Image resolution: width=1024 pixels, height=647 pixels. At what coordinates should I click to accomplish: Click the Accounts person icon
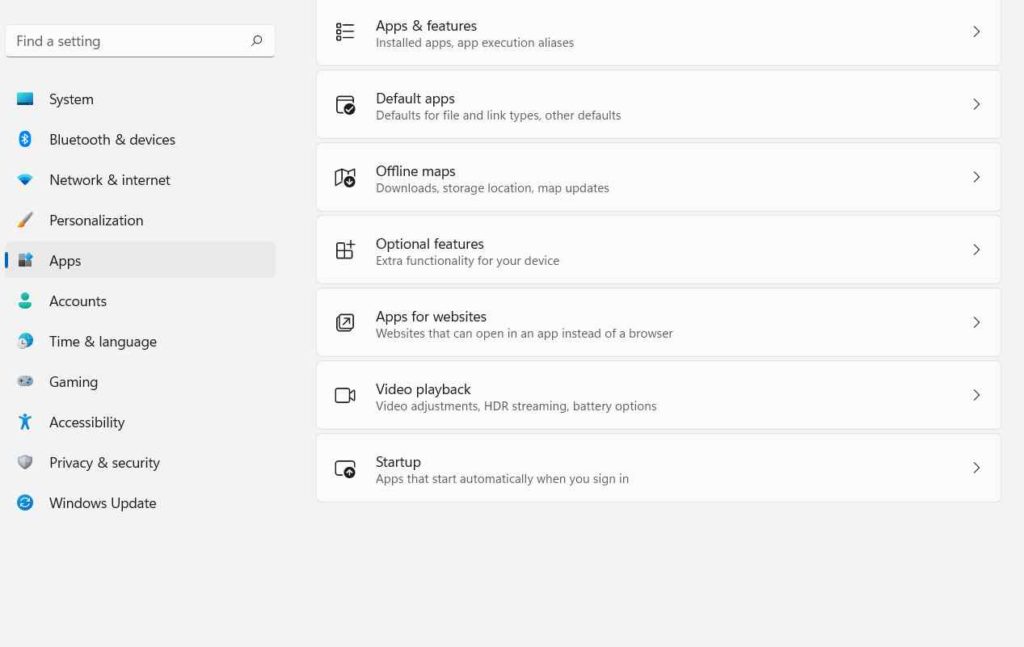pos(25,300)
